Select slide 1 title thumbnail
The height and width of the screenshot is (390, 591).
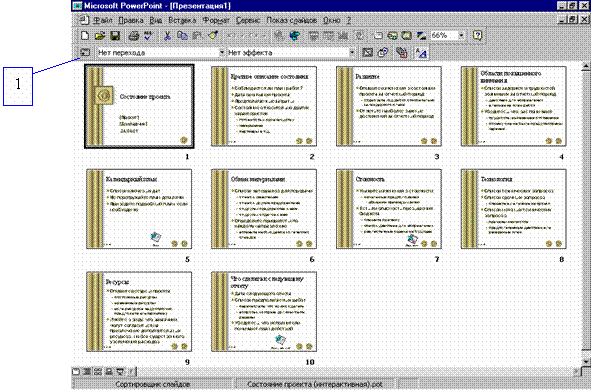point(139,106)
